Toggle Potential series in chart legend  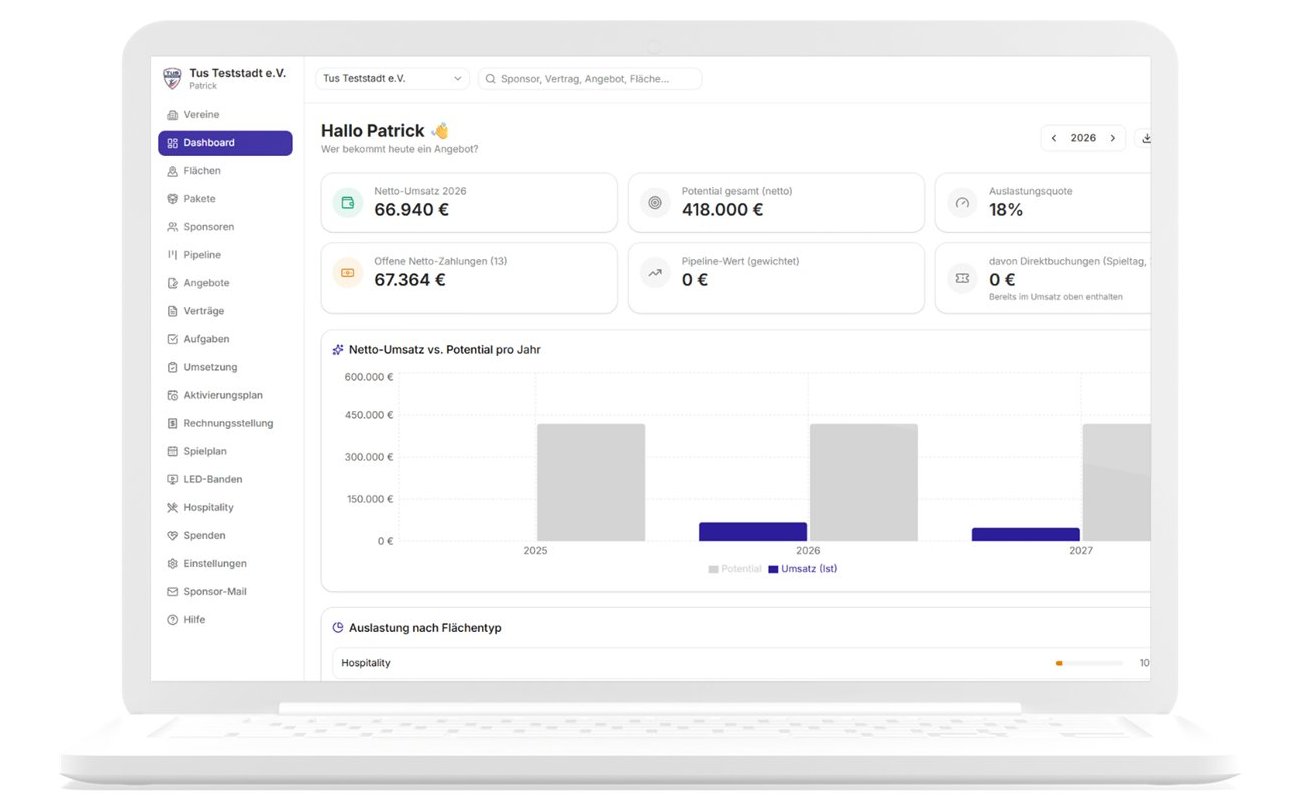coord(735,569)
